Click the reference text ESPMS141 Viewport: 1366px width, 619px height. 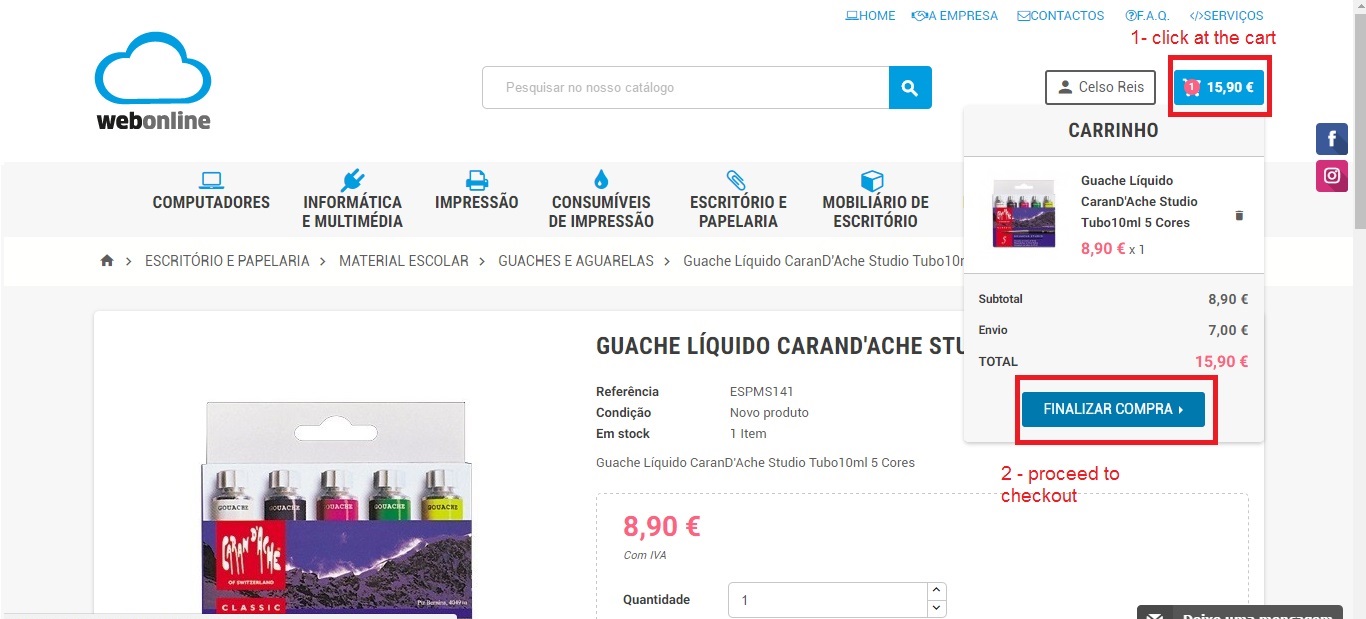click(x=762, y=392)
